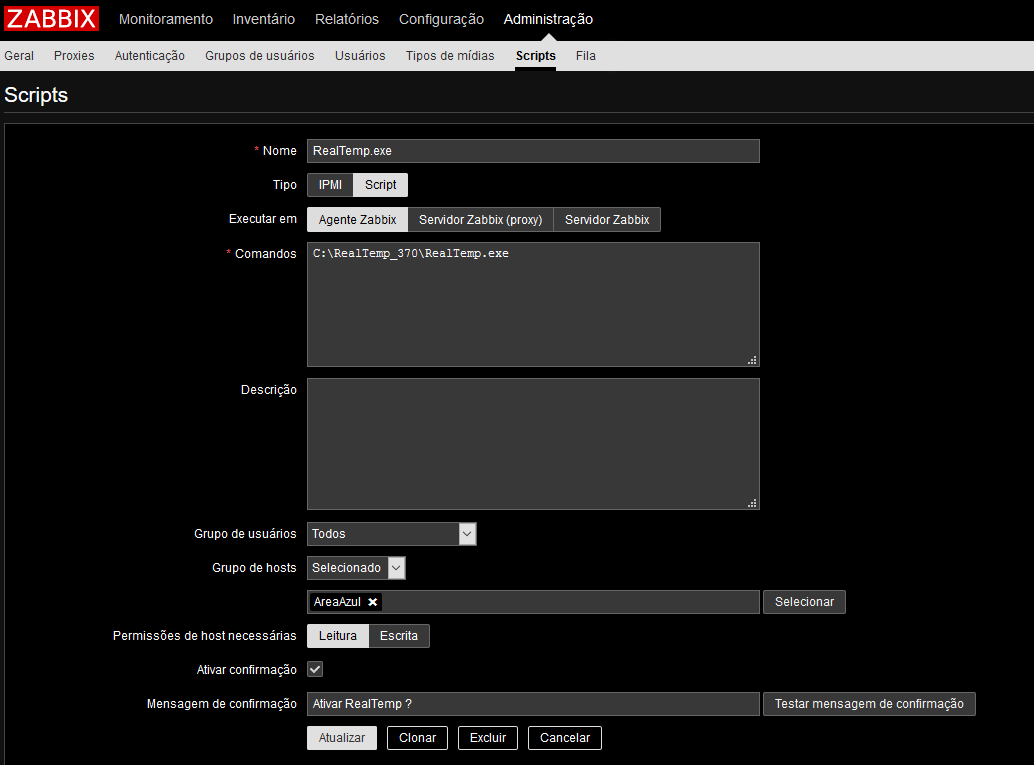Focus the Descrição text area
This screenshot has height=765, width=1034.
point(533,444)
